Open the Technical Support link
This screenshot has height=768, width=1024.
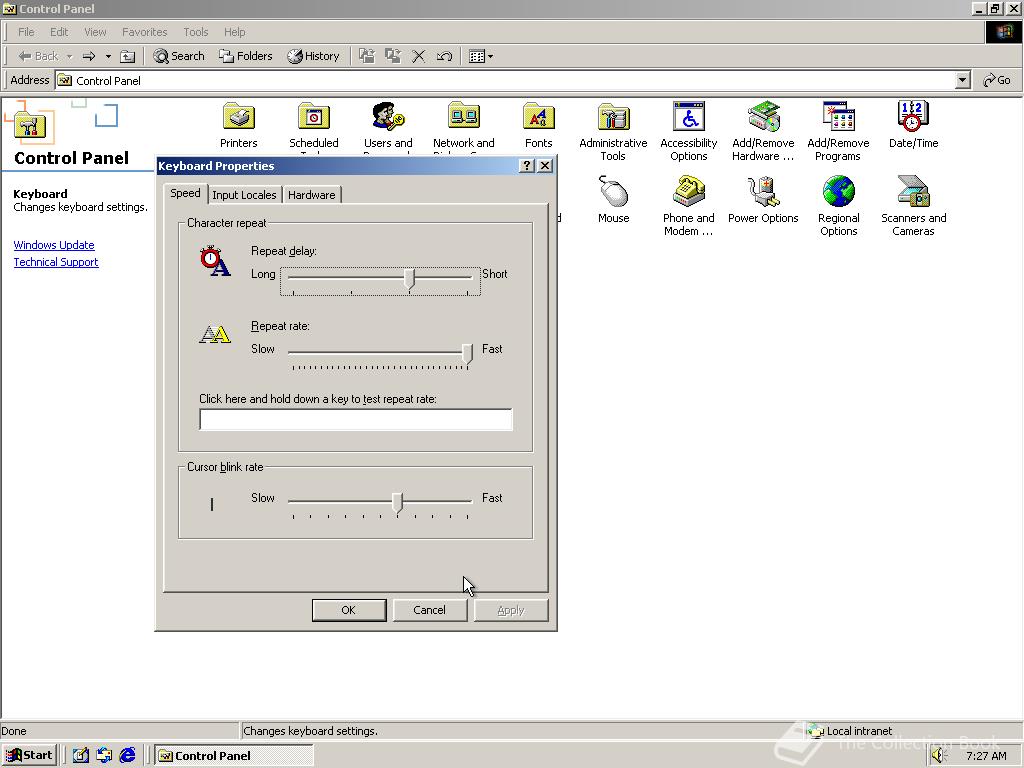click(56, 262)
